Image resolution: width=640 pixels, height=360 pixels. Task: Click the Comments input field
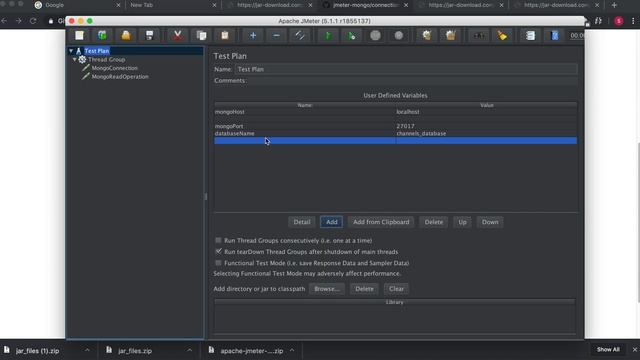coord(412,81)
